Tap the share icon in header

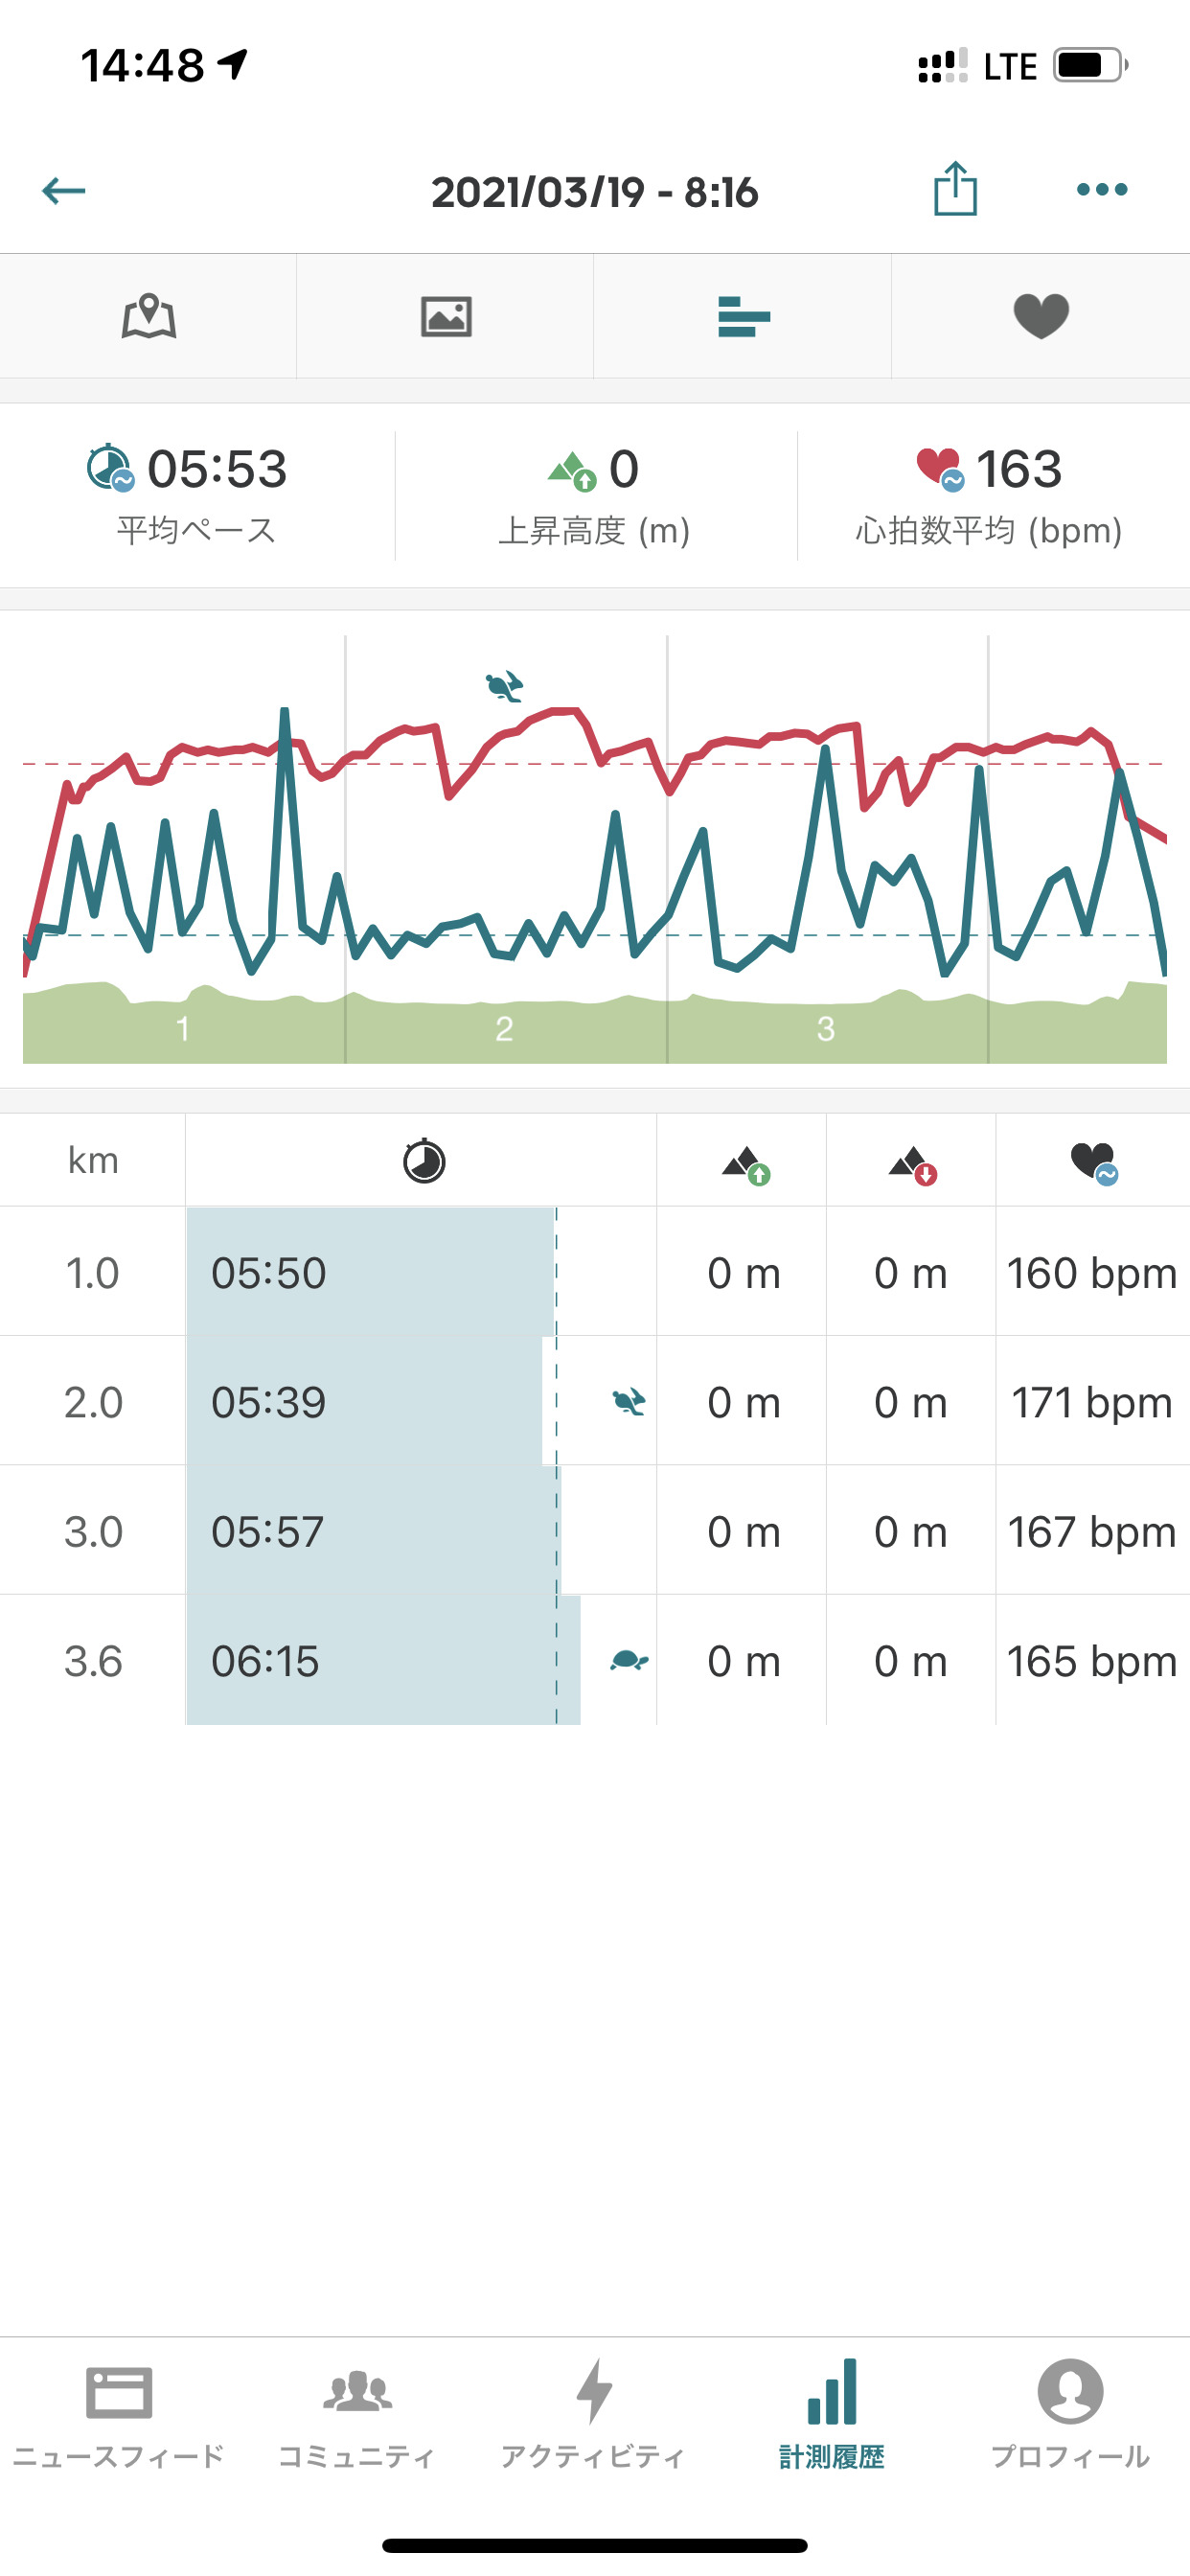tap(955, 189)
